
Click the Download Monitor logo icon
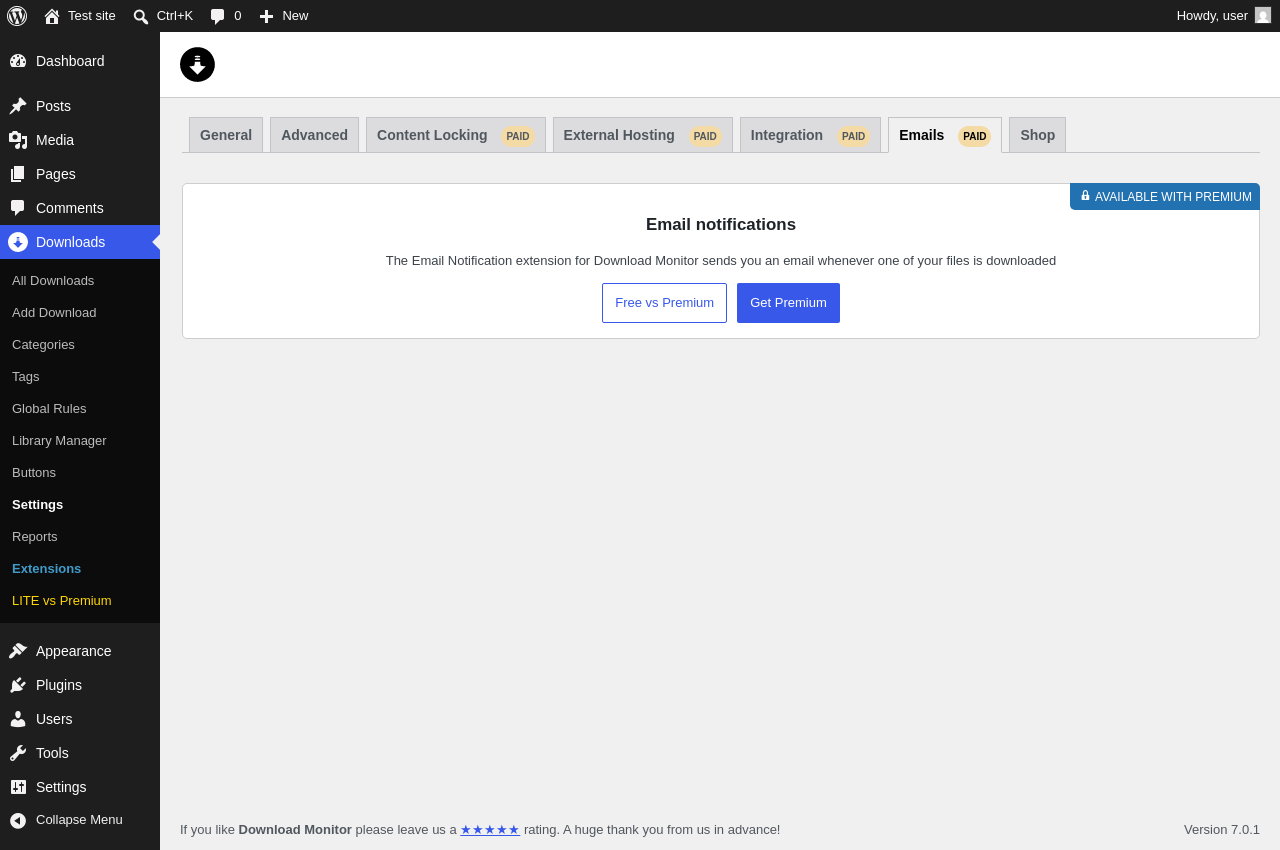coord(197,64)
